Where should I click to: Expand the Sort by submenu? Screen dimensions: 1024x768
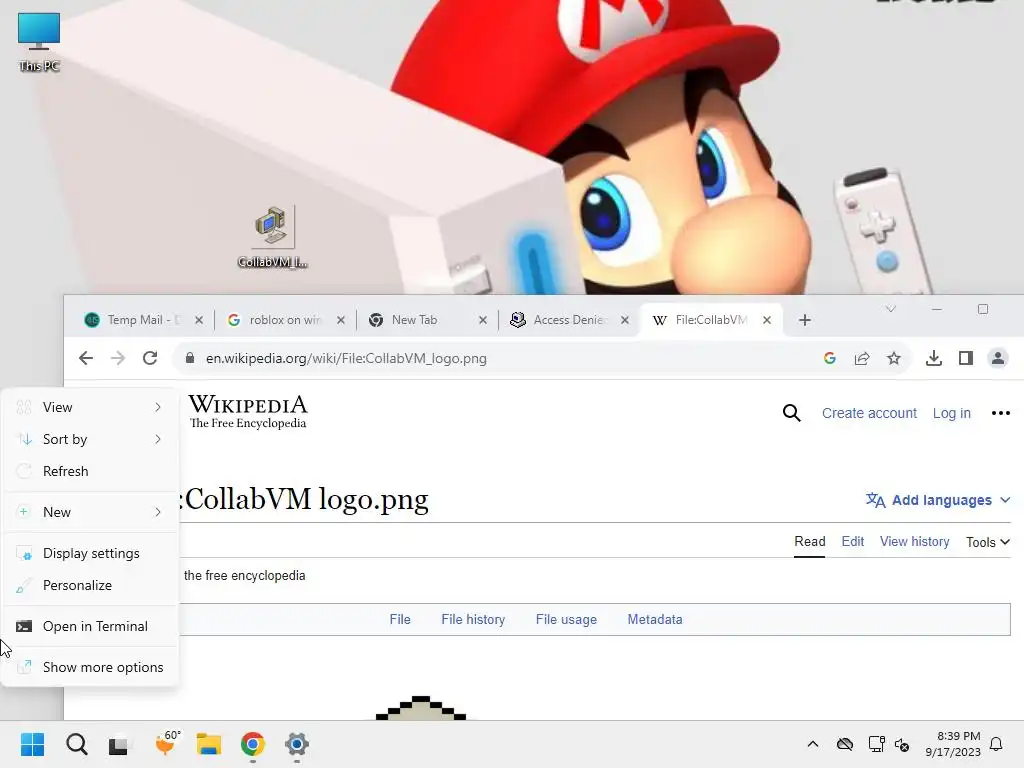[x=90, y=439]
